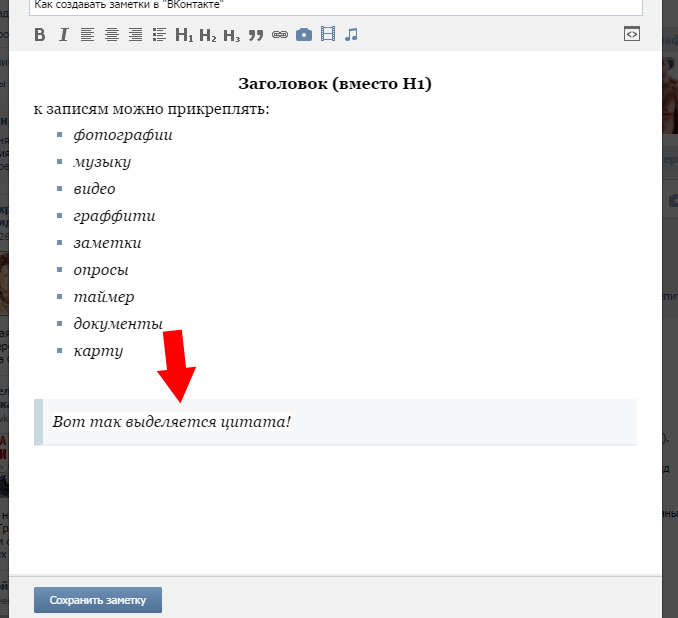The height and width of the screenshot is (618, 678).
Task: Save the note with Сохранить заметку
Action: (98, 600)
